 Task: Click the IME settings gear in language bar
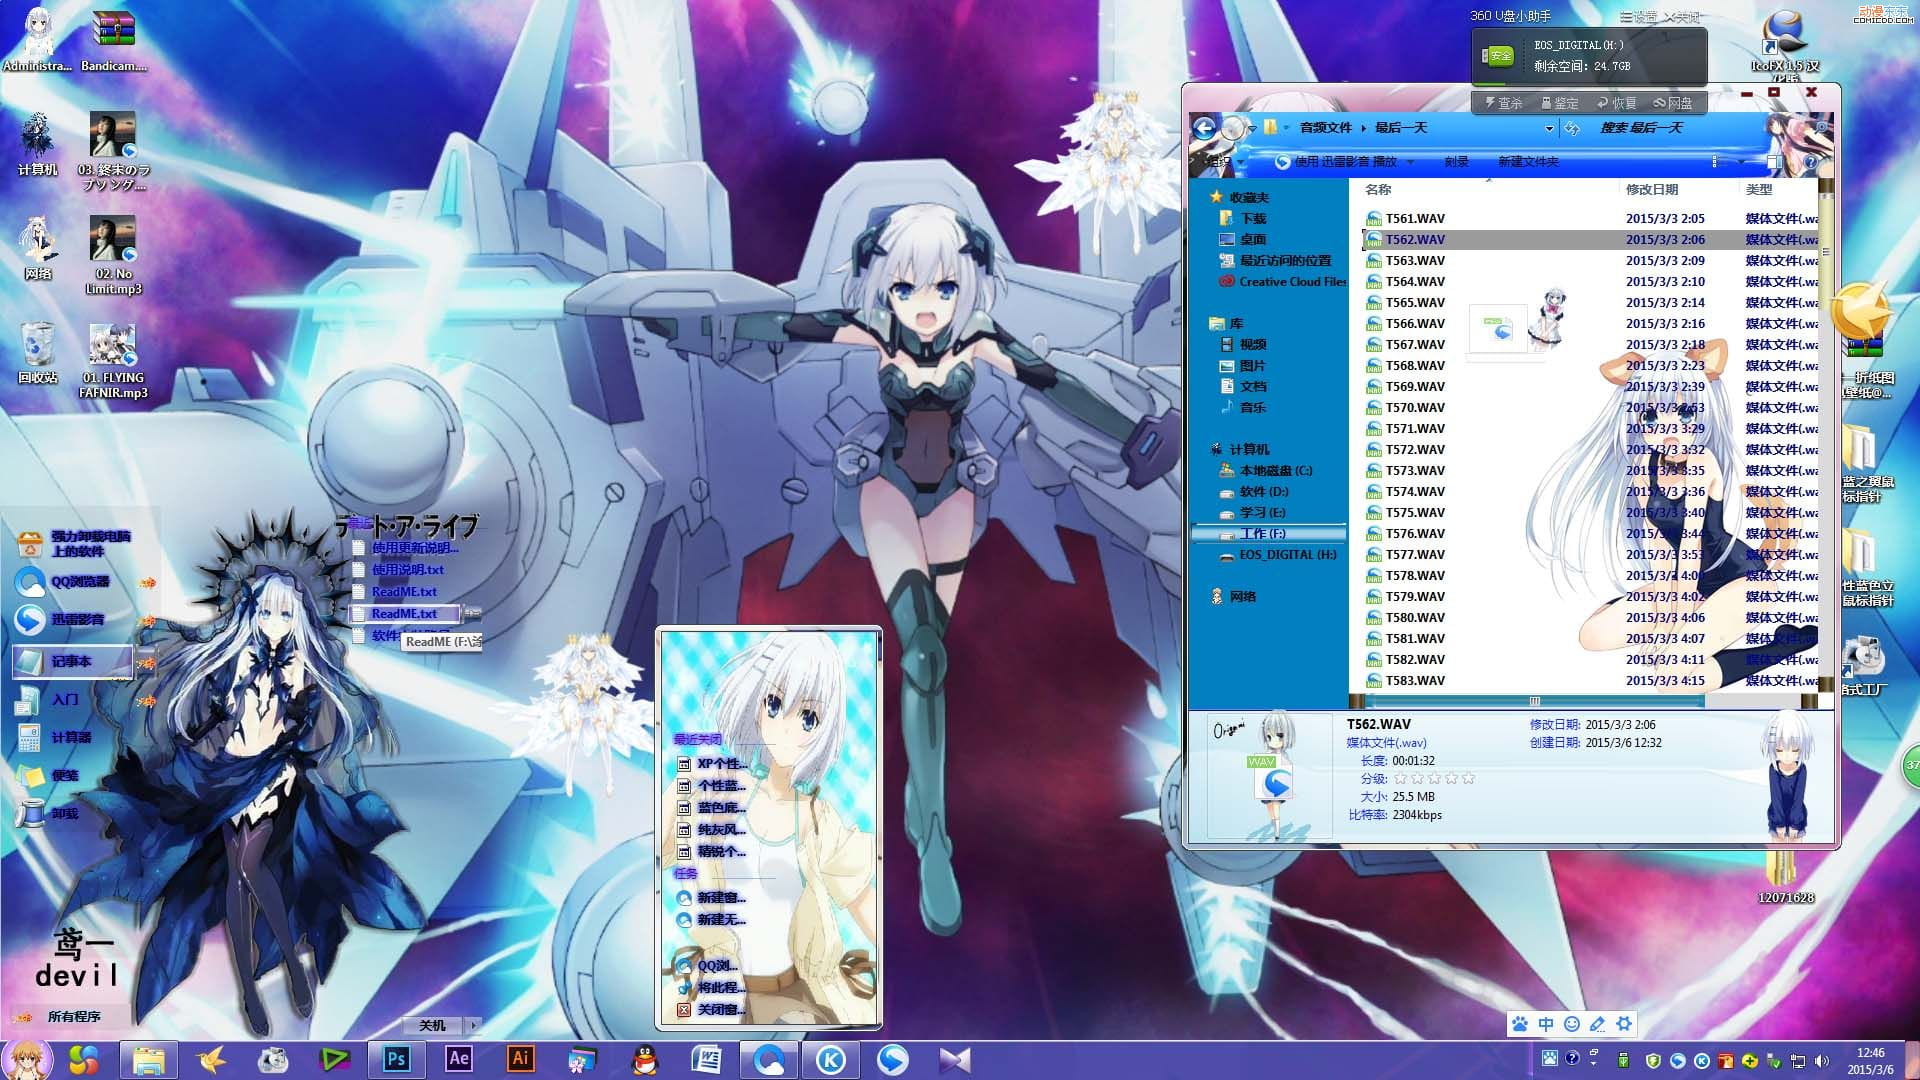coord(1624,1024)
